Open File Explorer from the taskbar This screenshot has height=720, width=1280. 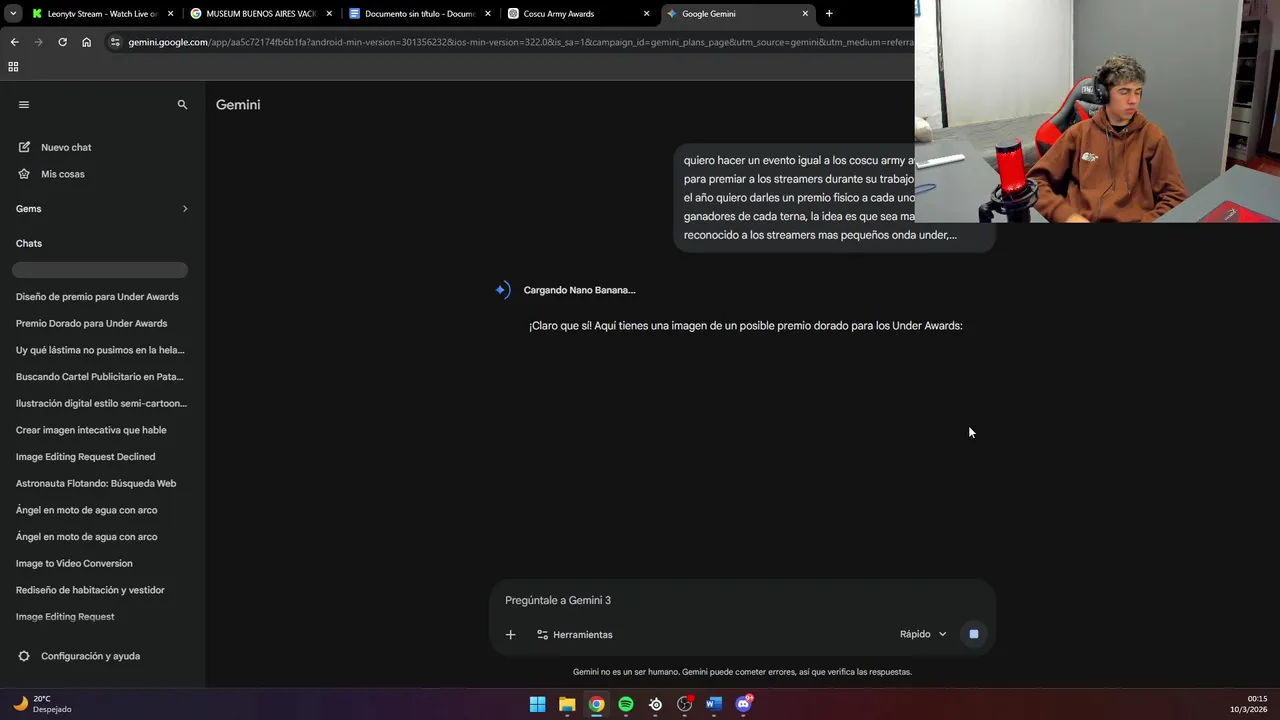click(x=567, y=704)
